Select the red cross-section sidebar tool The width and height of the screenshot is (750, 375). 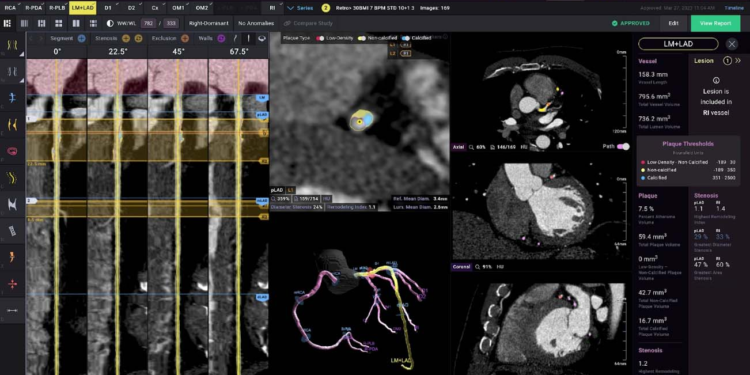[12, 151]
